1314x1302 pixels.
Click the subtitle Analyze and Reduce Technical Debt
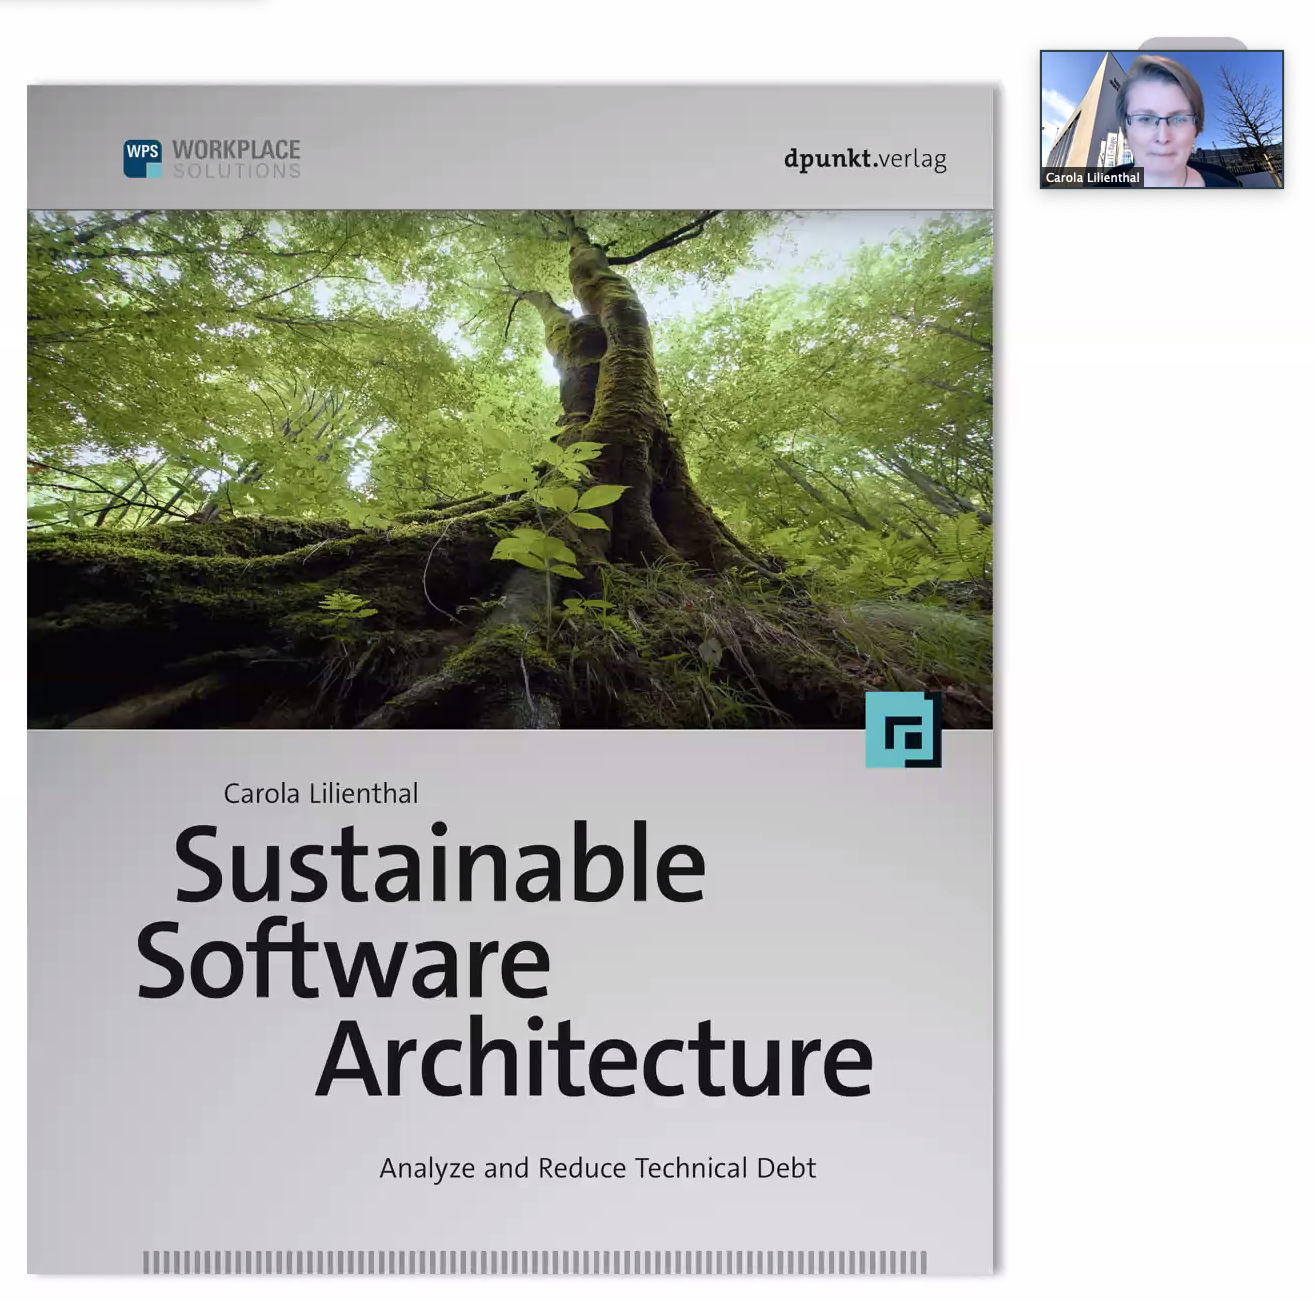tap(597, 1168)
